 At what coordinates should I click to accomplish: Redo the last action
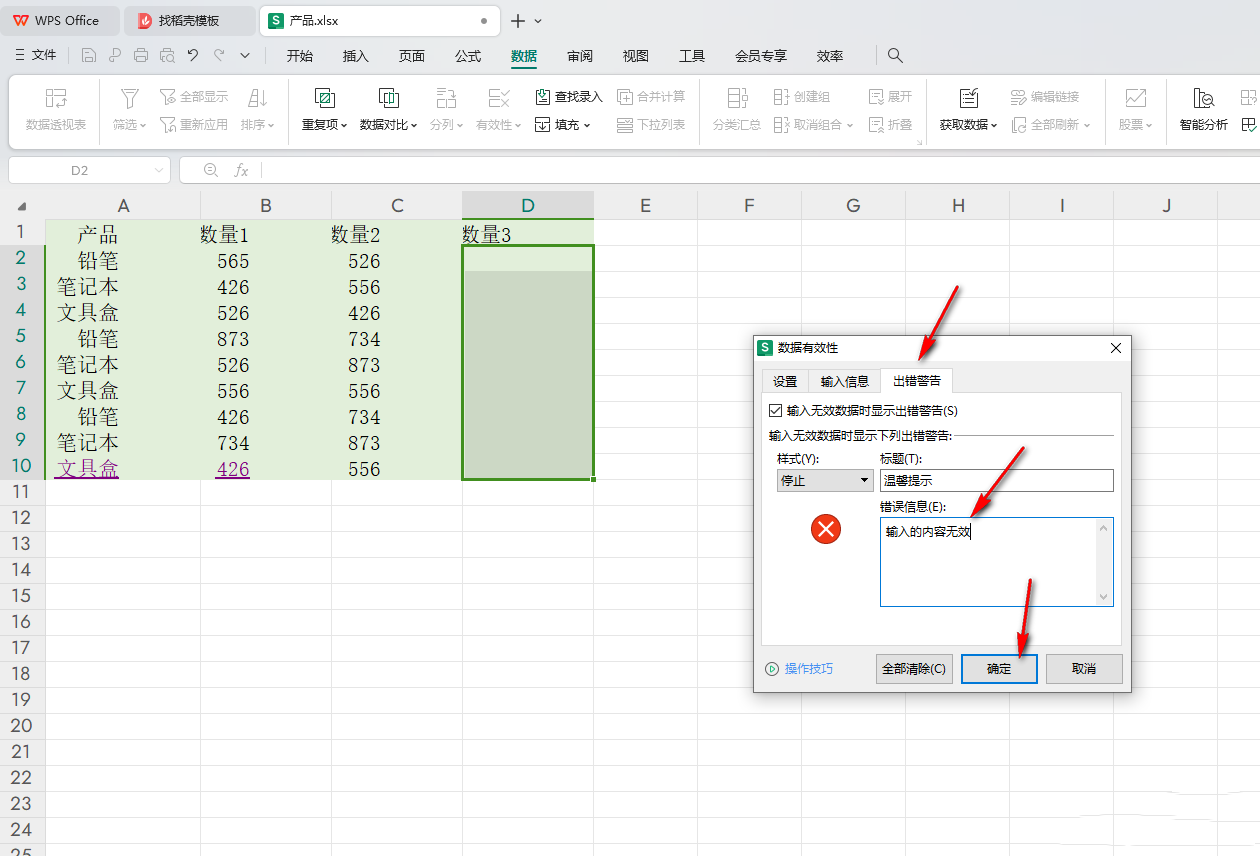219,56
